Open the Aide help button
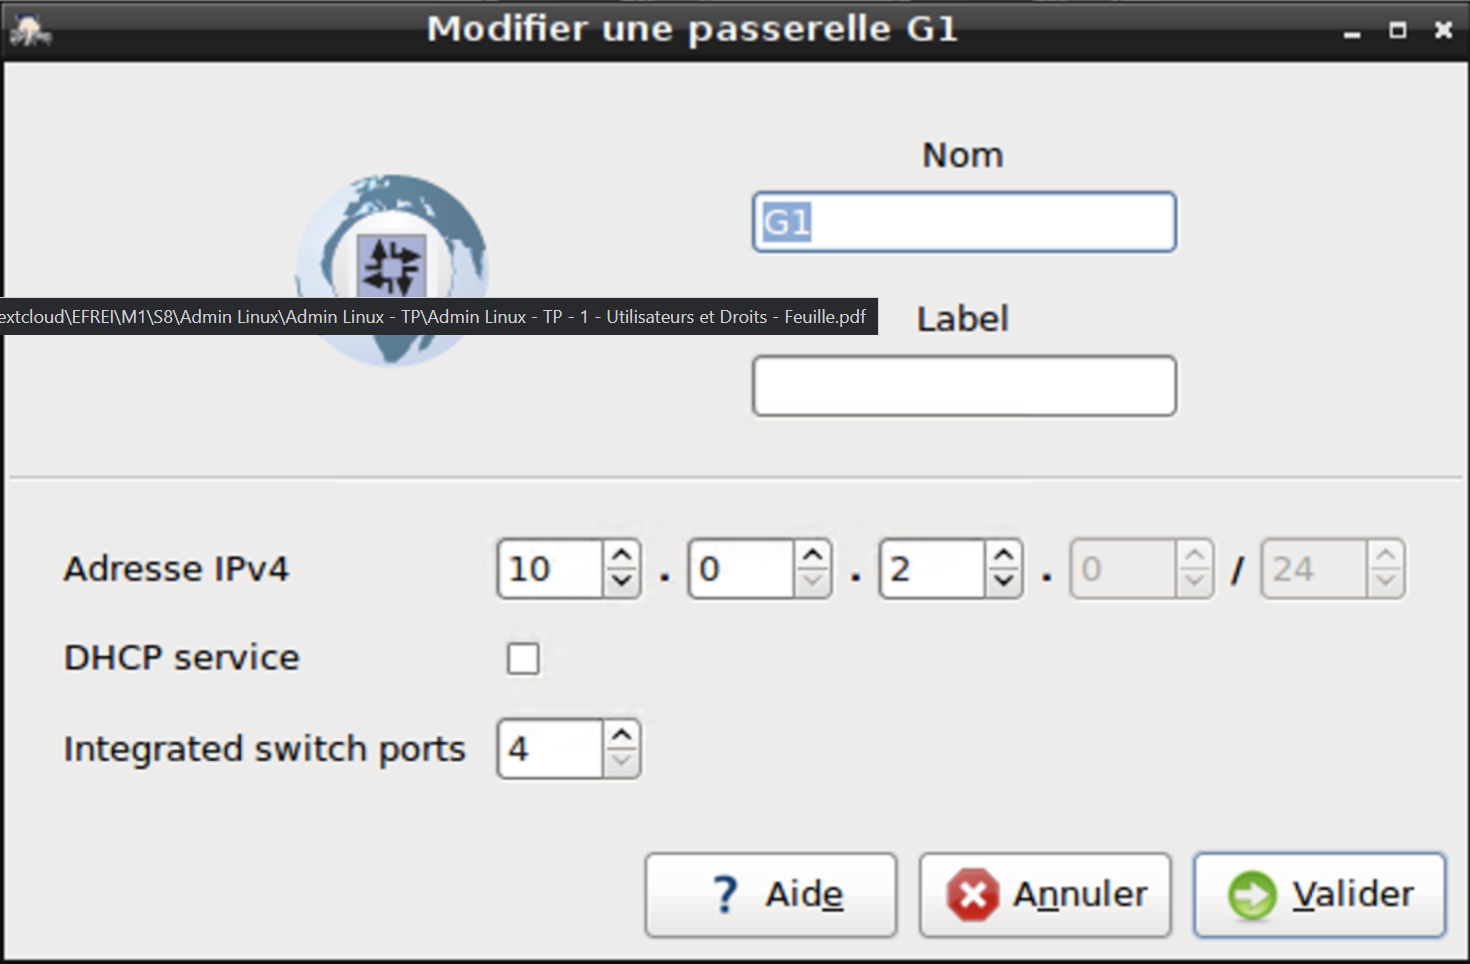1470x964 pixels. tap(770, 894)
